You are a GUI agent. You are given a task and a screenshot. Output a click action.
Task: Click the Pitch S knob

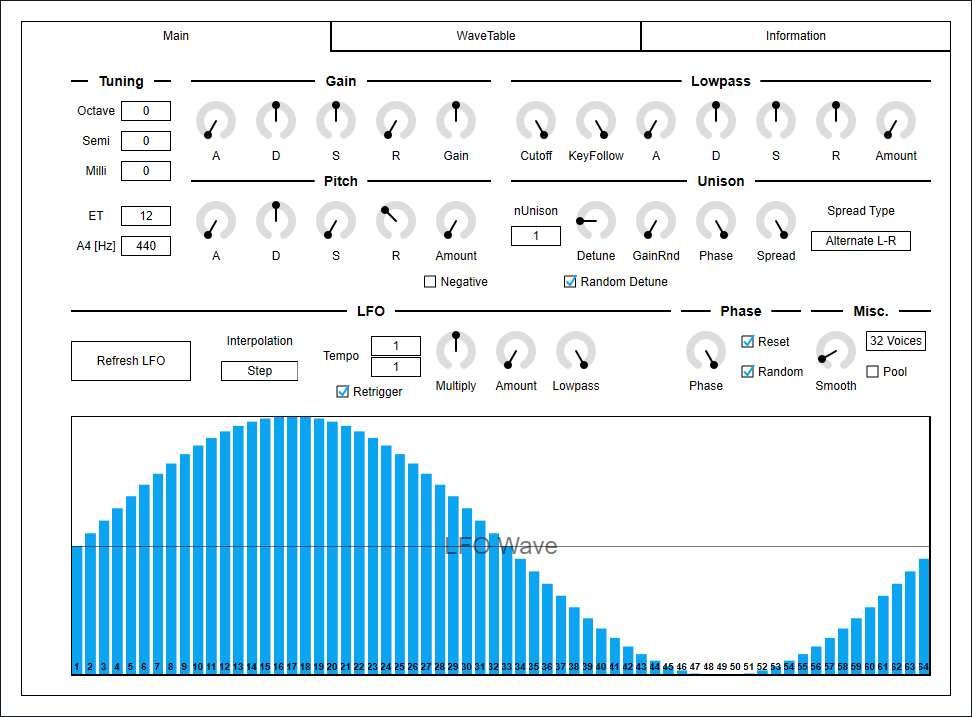pos(336,221)
